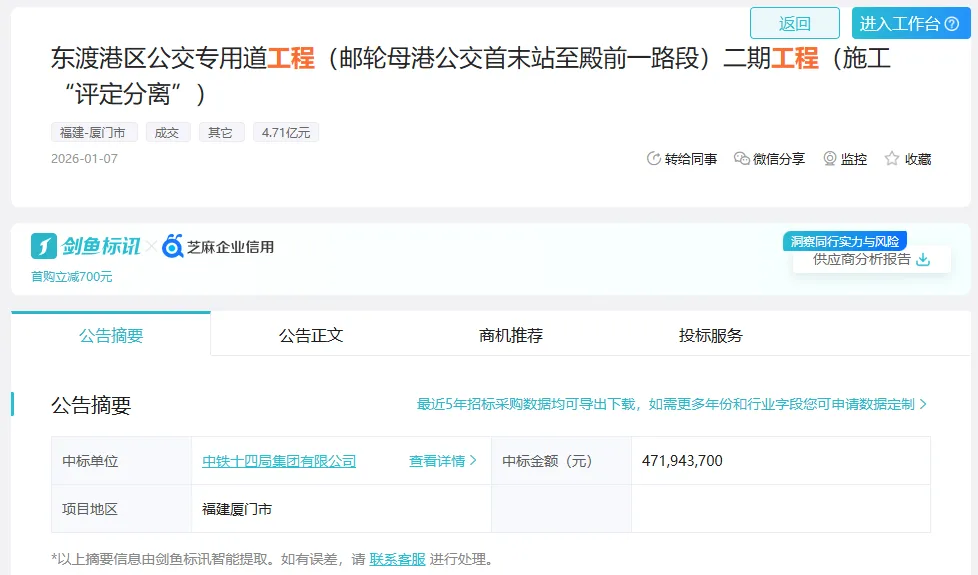978x575 pixels.
Task: Select the 公告摘要 tab
Action: [x=111, y=335]
